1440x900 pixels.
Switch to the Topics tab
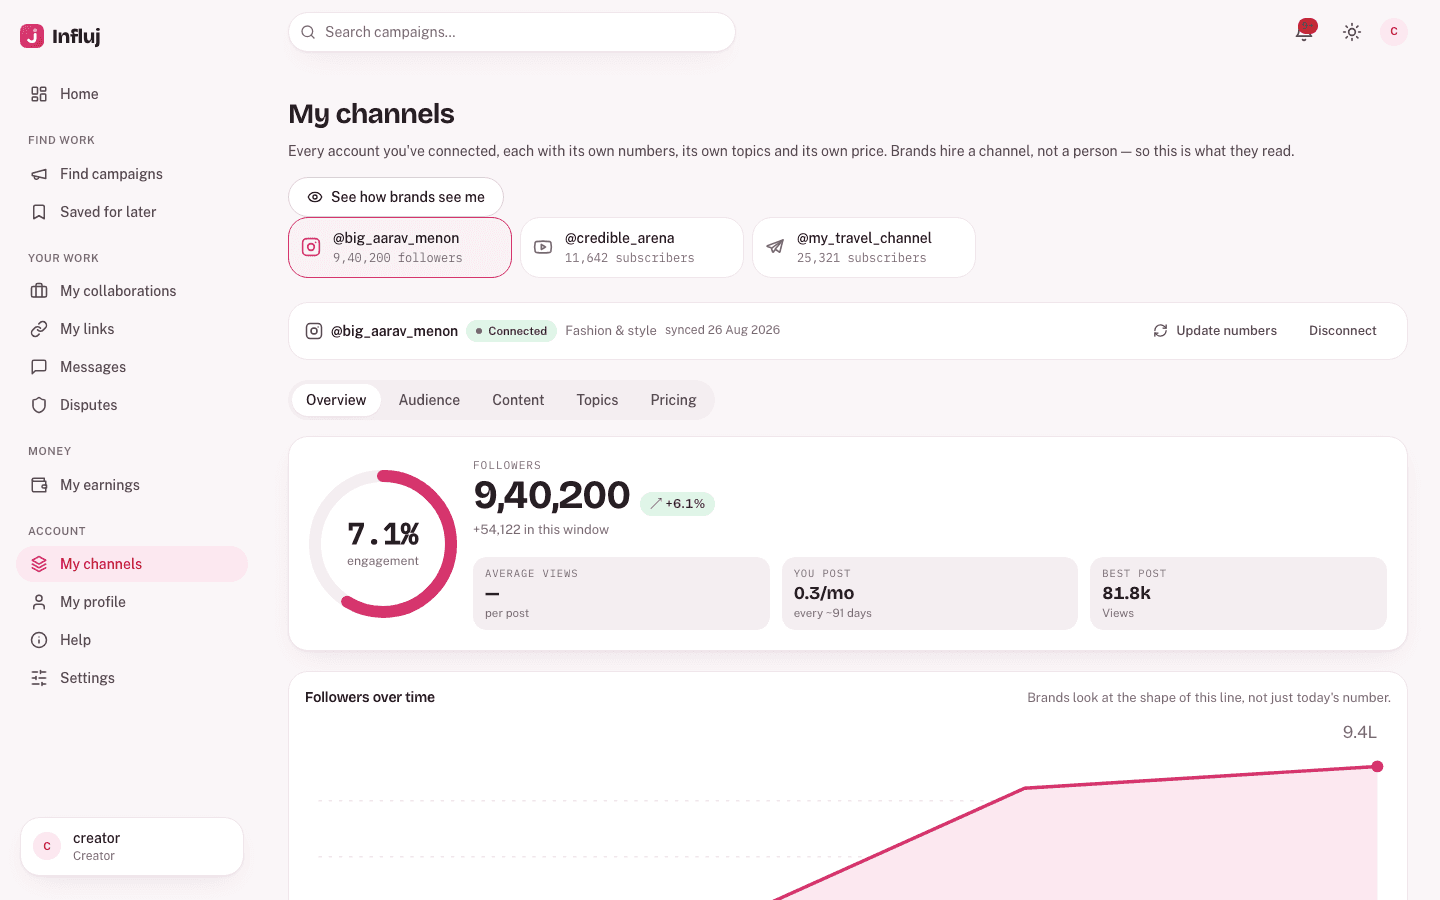(597, 400)
